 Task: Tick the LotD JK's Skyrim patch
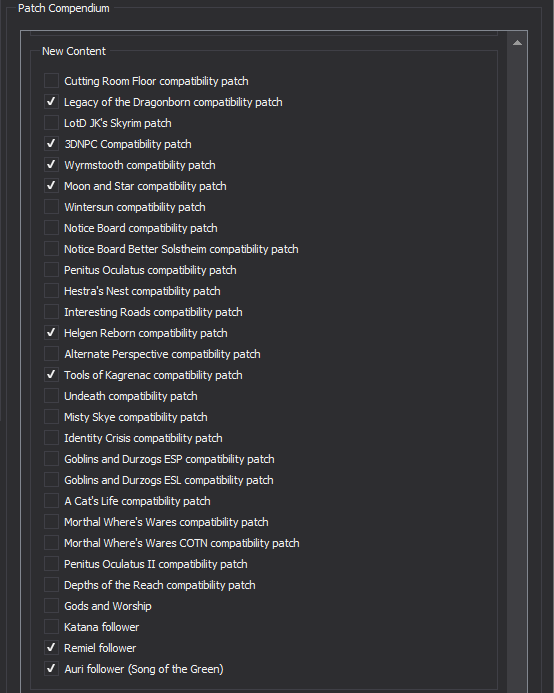tap(51, 123)
